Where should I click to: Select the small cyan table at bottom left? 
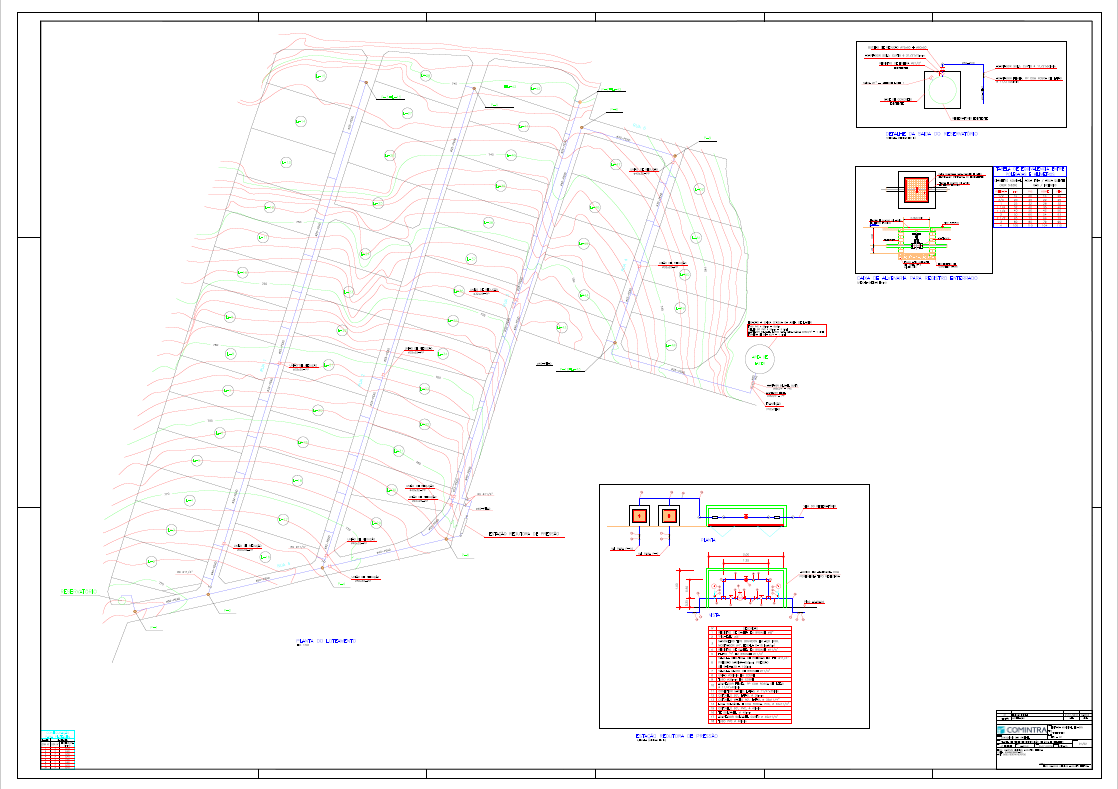tap(57, 749)
